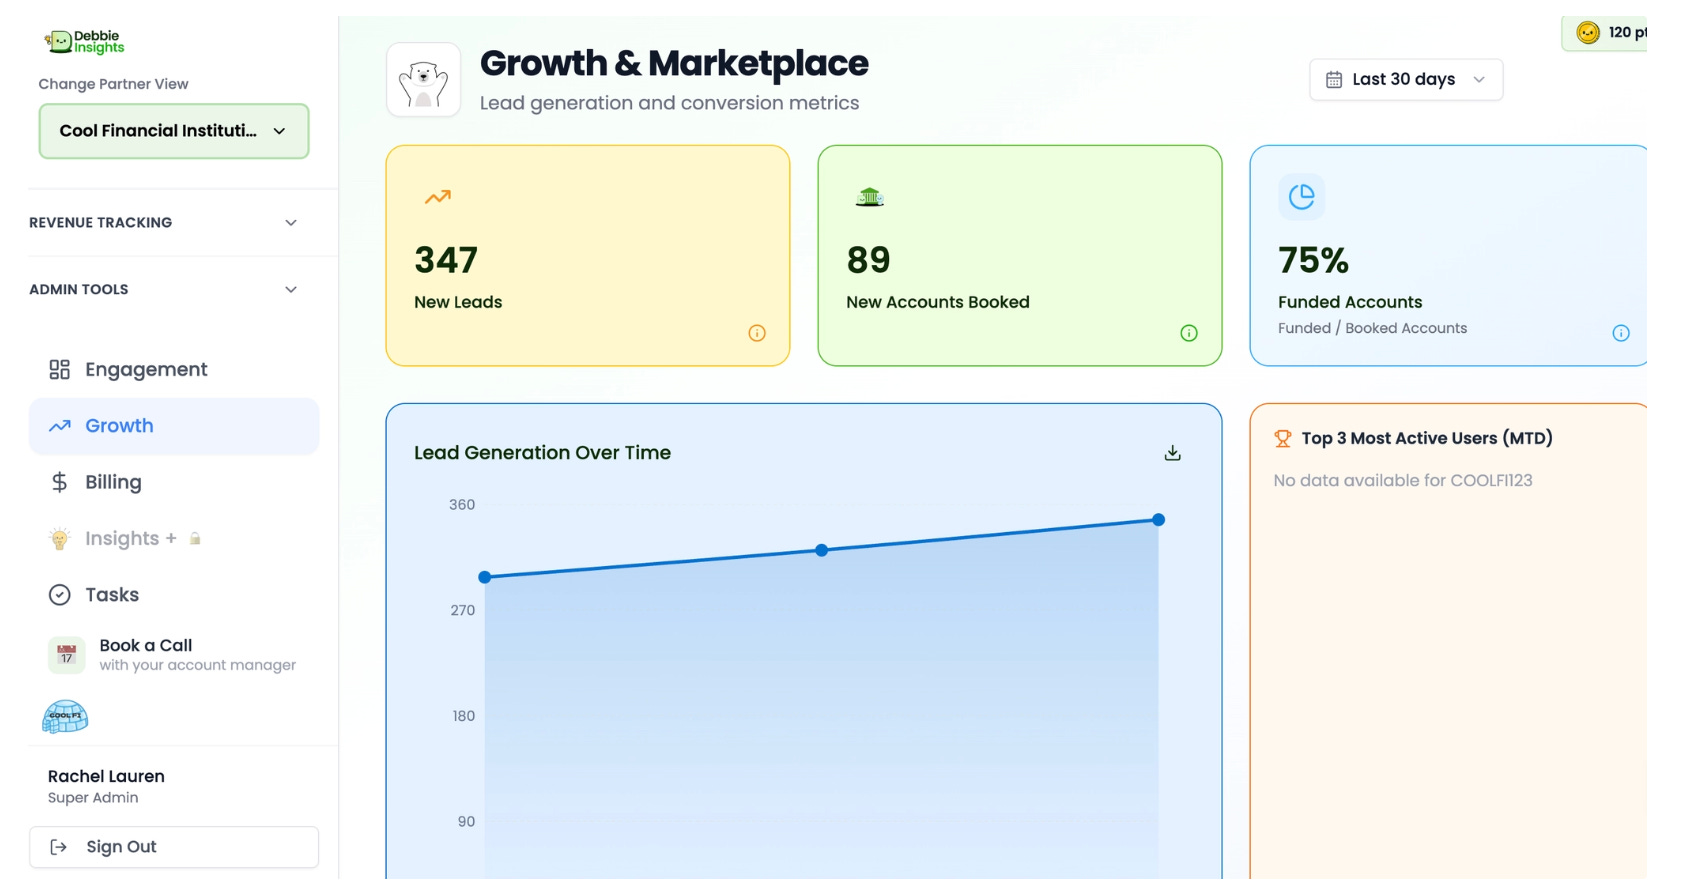This screenshot has width=1684, height=892.
Task: Expand the Admin Tools section
Action: [164, 289]
